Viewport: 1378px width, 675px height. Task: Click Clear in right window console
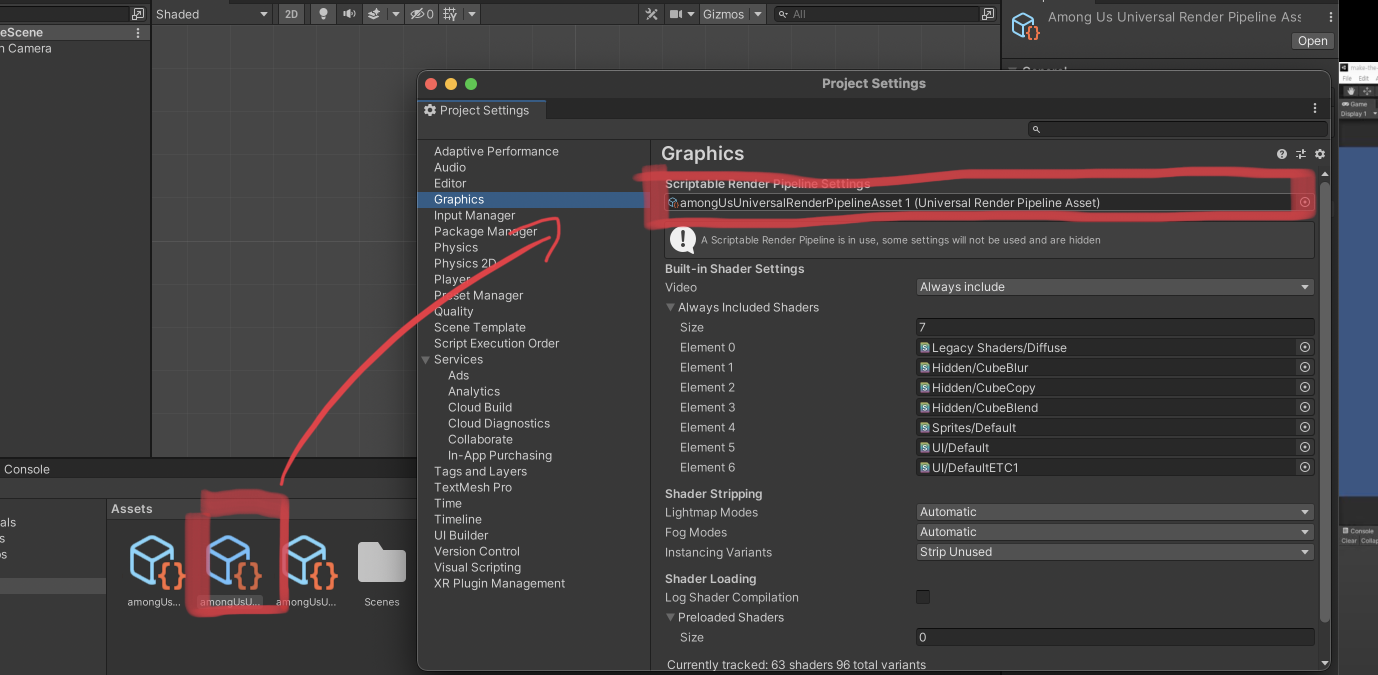point(1348,541)
